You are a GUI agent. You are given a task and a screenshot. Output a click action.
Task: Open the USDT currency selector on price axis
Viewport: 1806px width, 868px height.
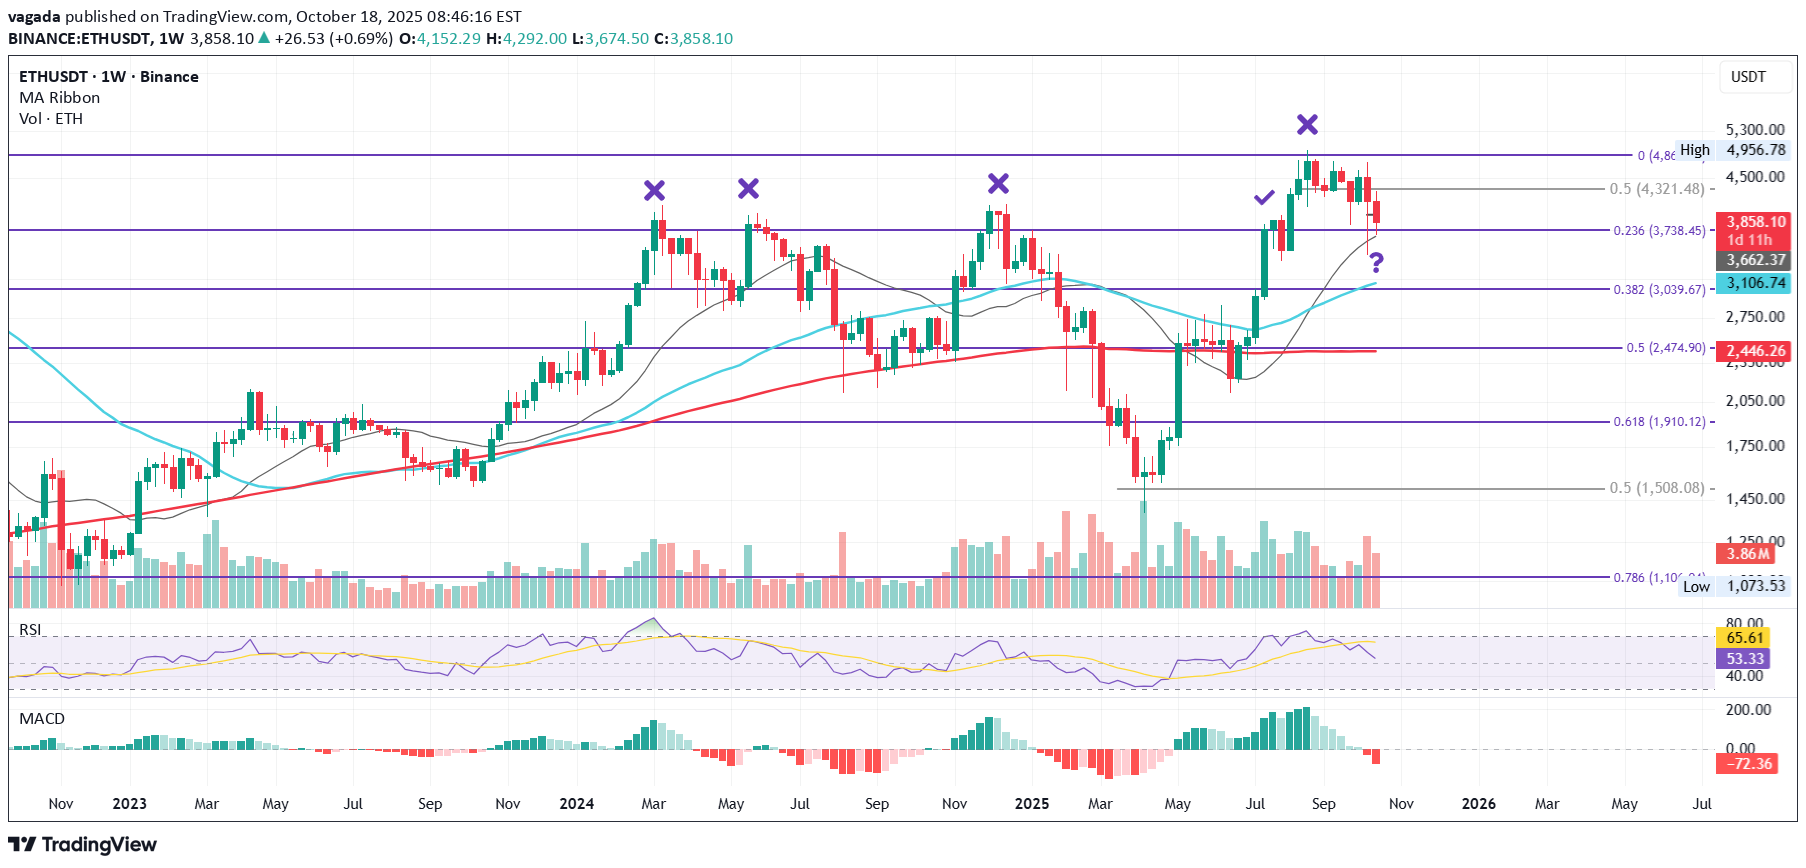click(x=1748, y=77)
